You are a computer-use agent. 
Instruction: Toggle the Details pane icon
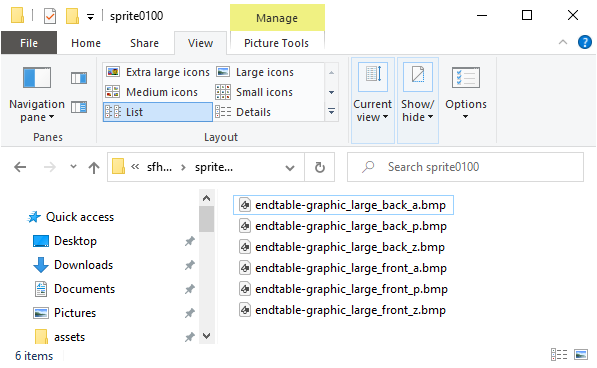79,107
